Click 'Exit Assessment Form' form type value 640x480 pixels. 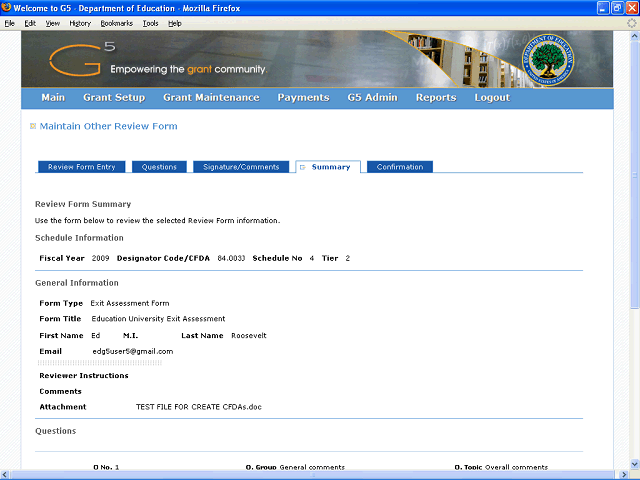pos(130,303)
